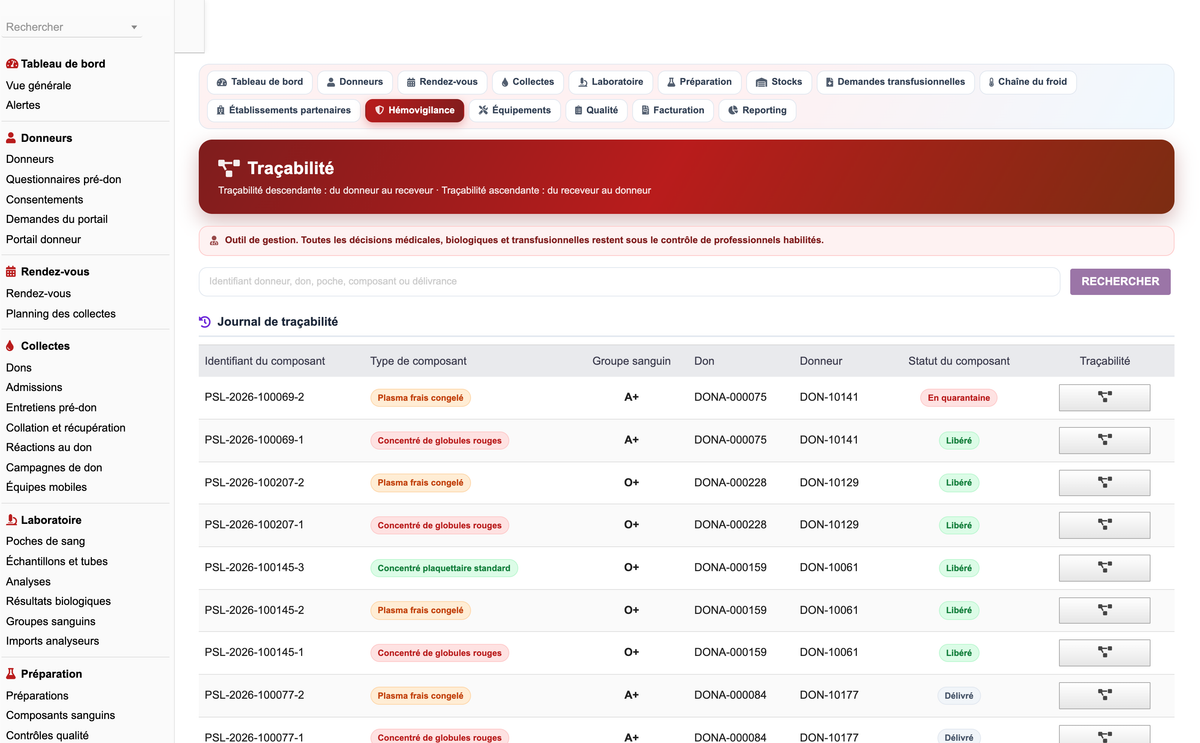
Task: Open the Demandes transfusionnelles tab
Action: pos(896,82)
